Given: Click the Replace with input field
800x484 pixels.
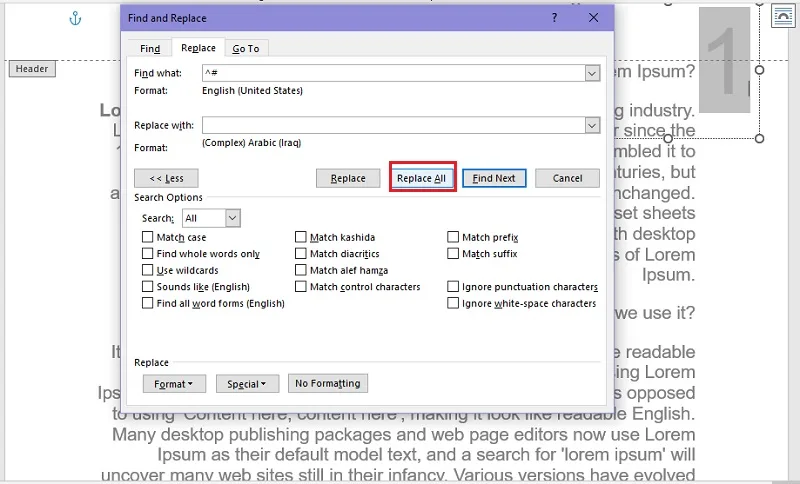Looking at the screenshot, I should [393, 125].
